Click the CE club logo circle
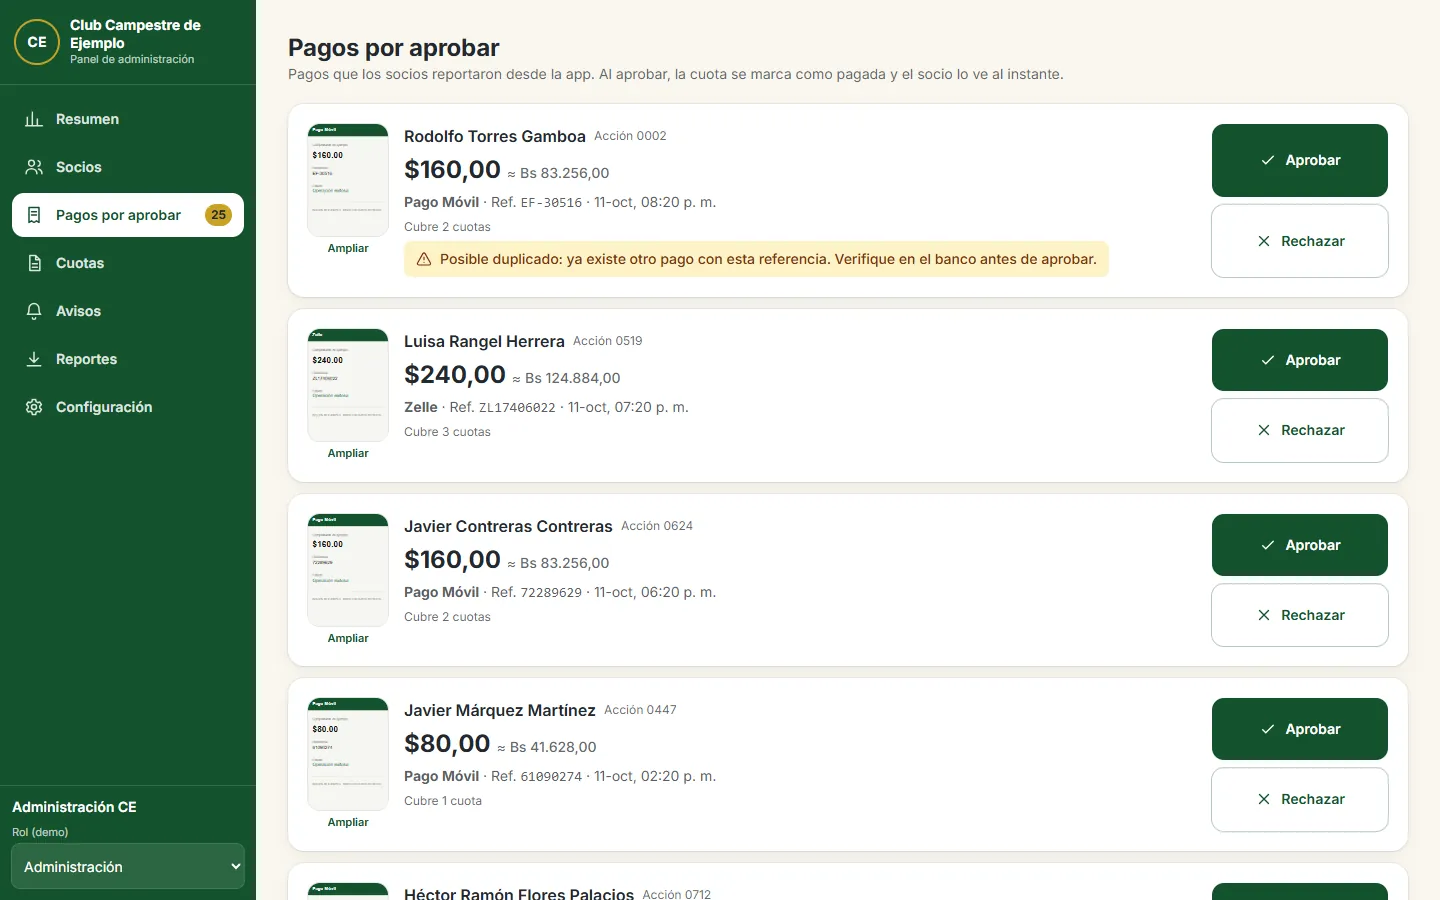 (x=37, y=42)
